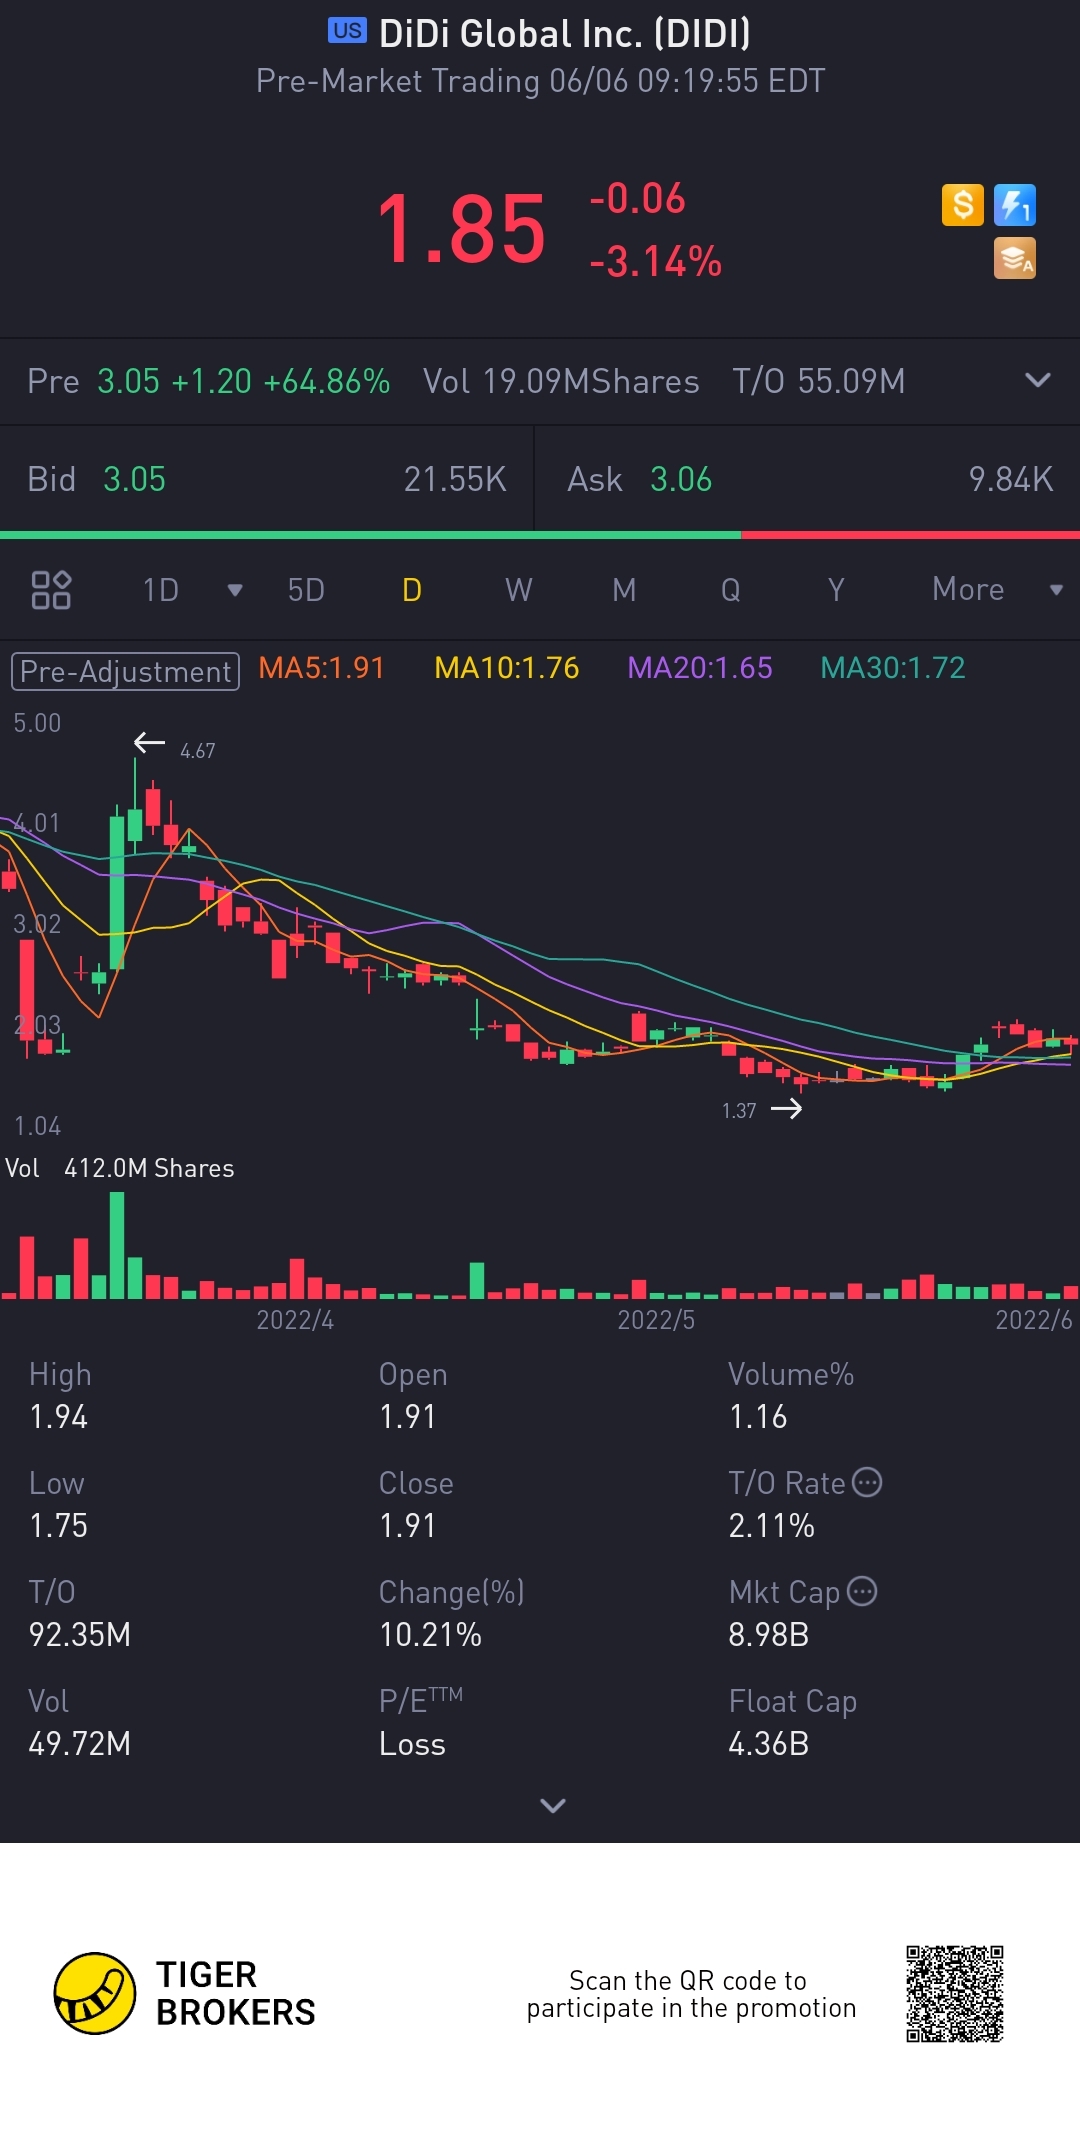Tap the bid/ask ratio bar
1080x2145 pixels.
[x=540, y=535]
